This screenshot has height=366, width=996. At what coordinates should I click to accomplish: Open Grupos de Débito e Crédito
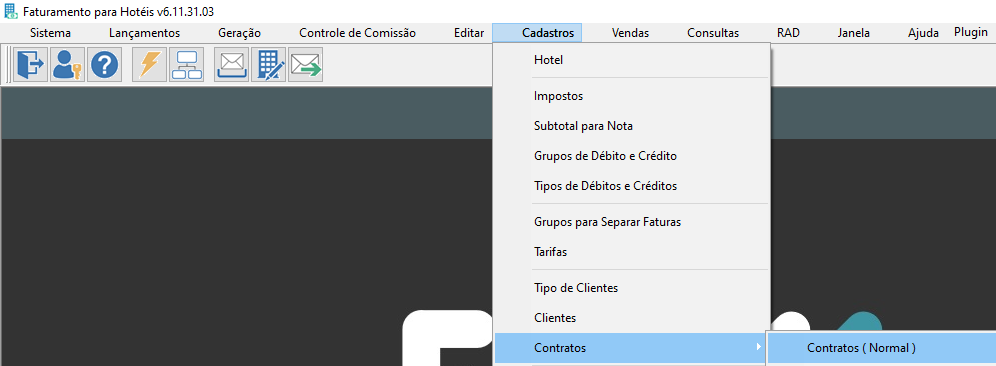tap(631, 156)
